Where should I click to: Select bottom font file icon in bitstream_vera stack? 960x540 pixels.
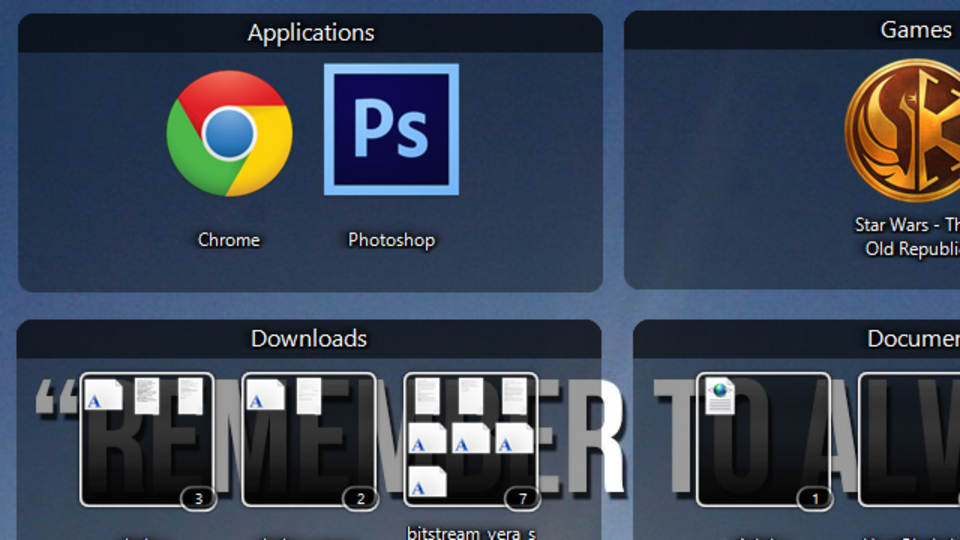click(427, 482)
